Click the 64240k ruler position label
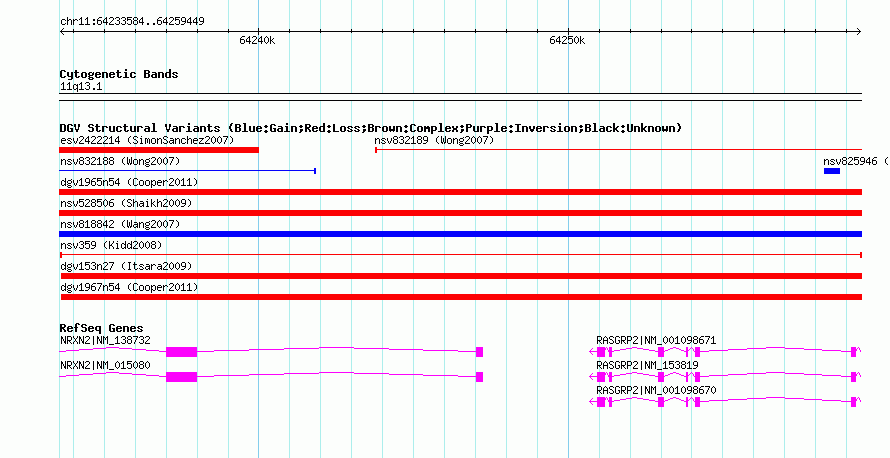The height and width of the screenshot is (458, 890). (x=257, y=41)
